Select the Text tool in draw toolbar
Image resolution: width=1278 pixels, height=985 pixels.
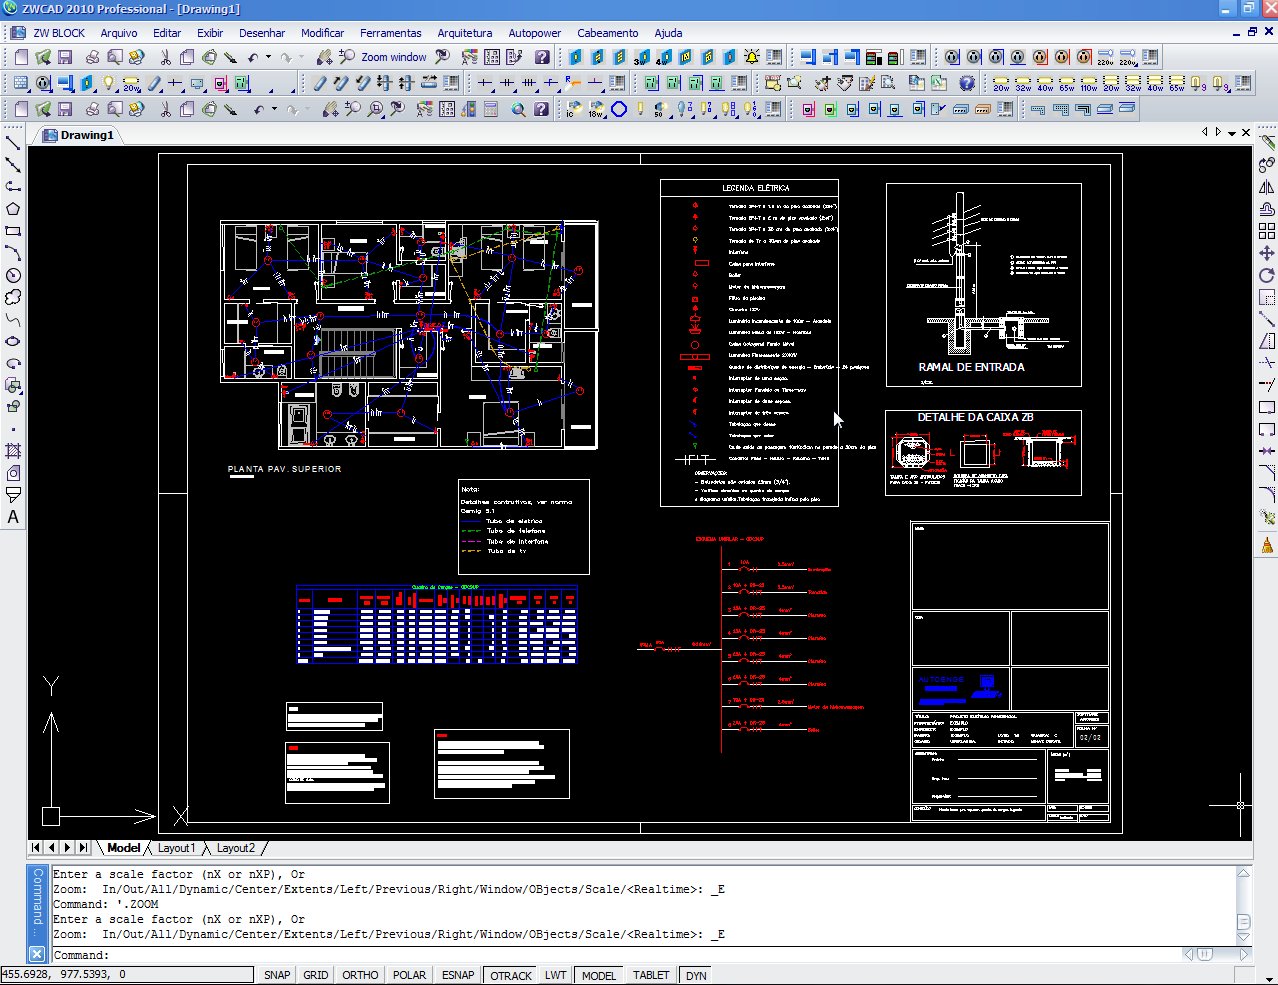[x=13, y=517]
